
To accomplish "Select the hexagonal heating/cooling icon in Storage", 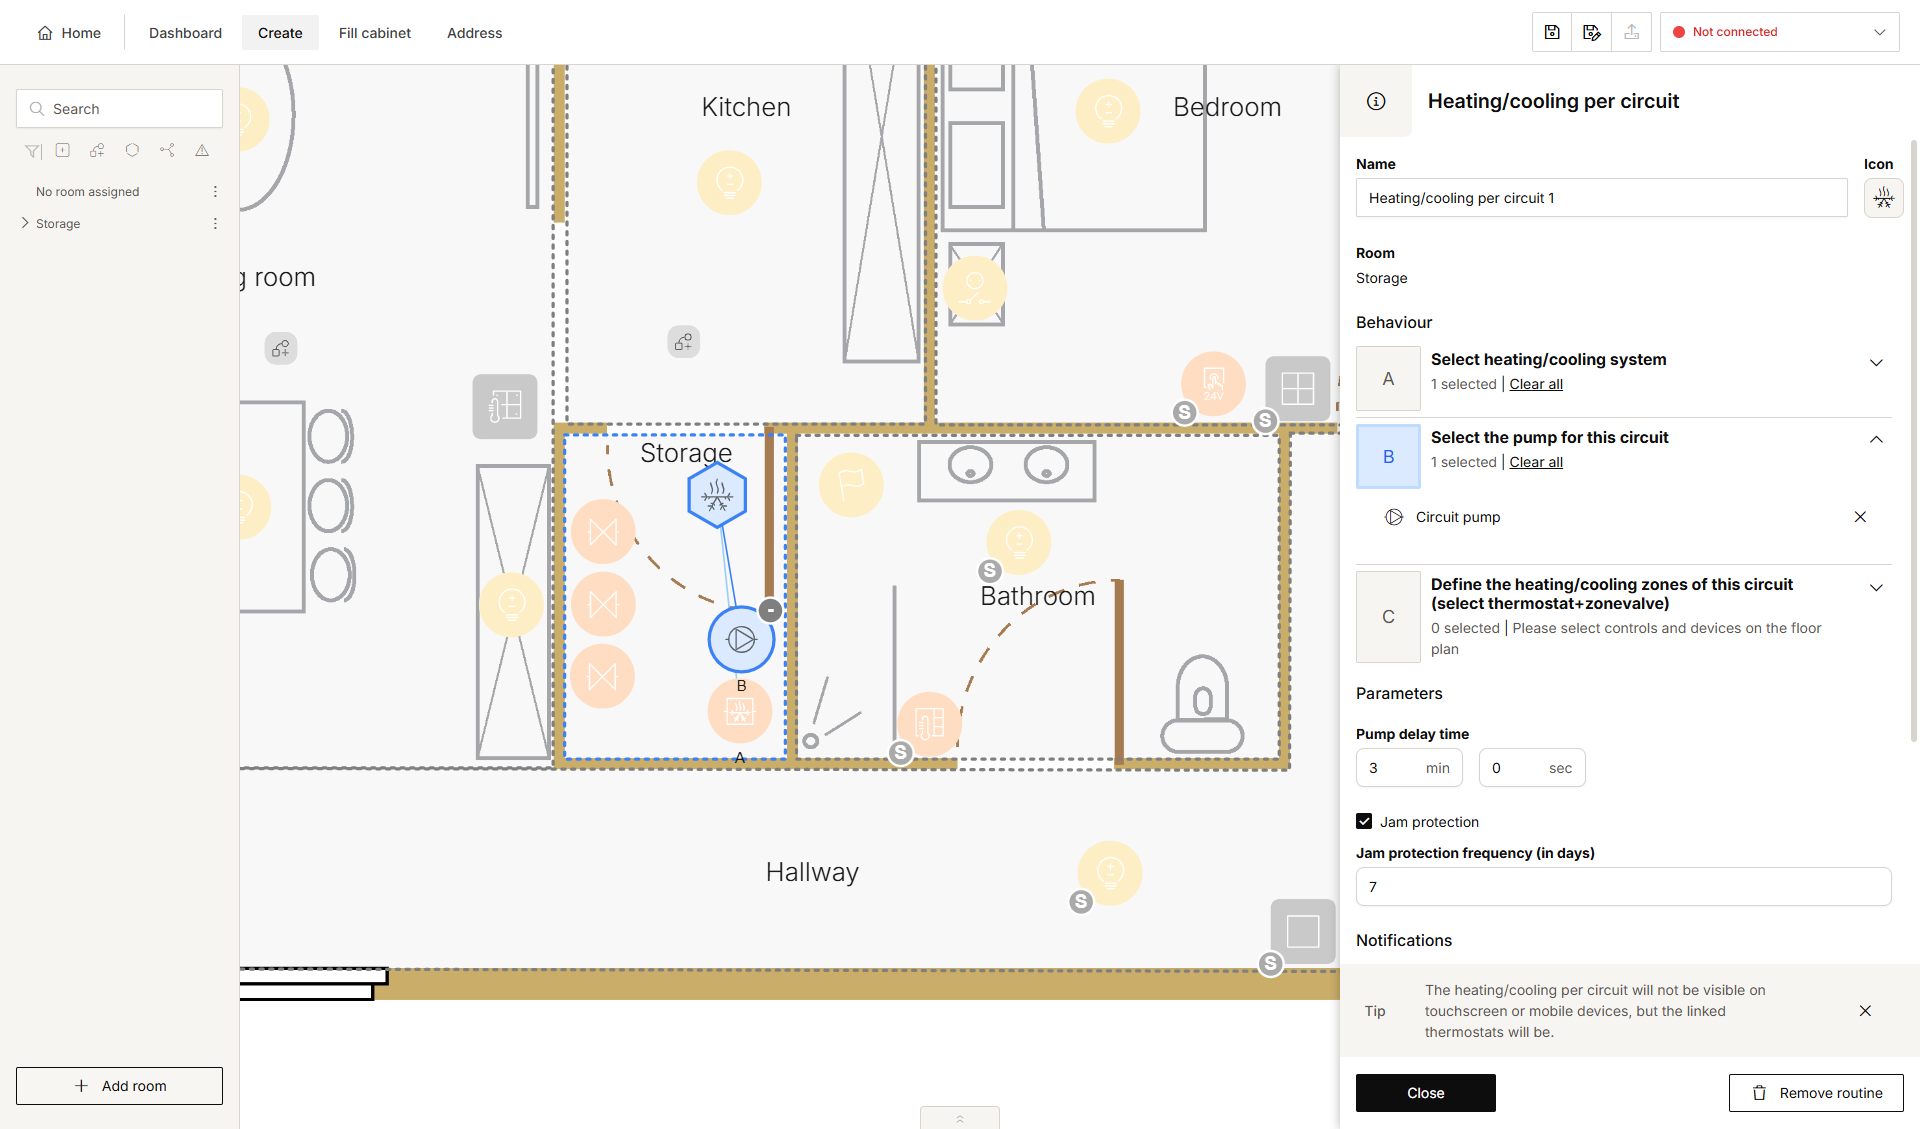I will (717, 495).
